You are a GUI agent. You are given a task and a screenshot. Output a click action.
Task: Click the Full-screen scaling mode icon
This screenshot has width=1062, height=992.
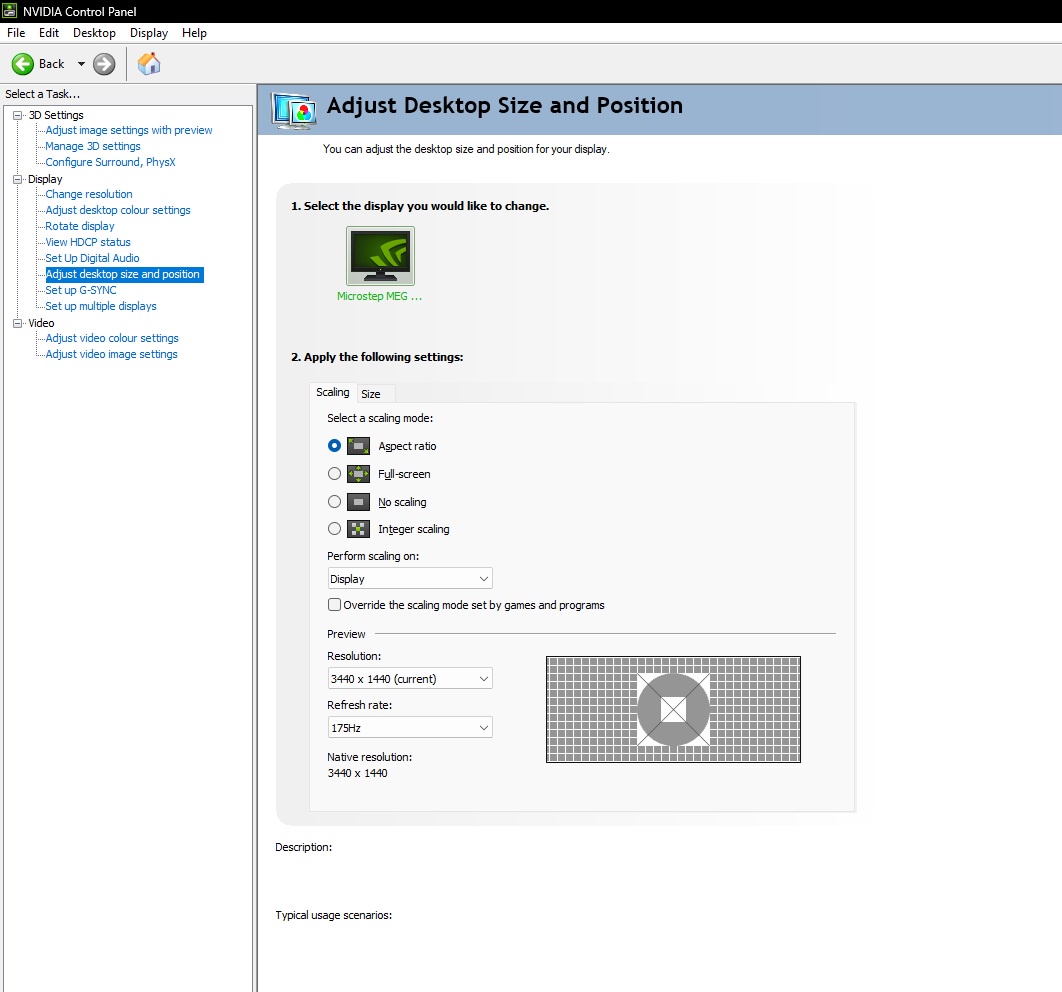[x=358, y=474]
